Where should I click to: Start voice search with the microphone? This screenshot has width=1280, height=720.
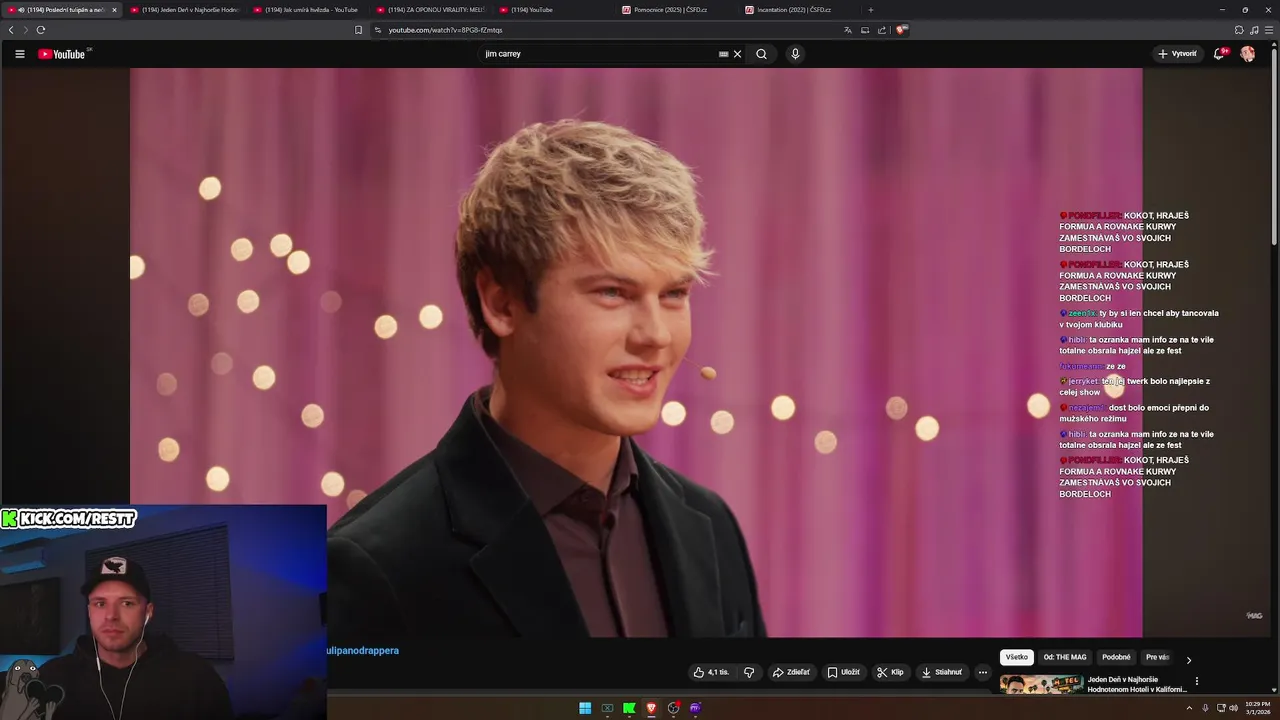[795, 54]
